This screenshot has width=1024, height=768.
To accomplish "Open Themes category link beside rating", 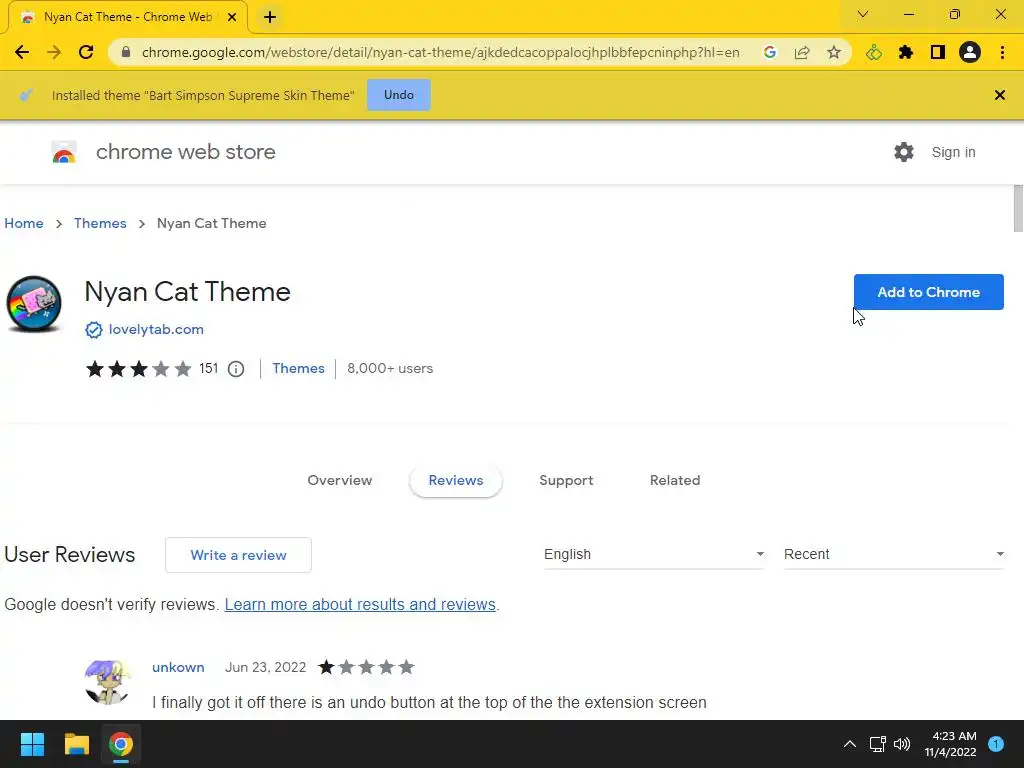I will tap(298, 368).
